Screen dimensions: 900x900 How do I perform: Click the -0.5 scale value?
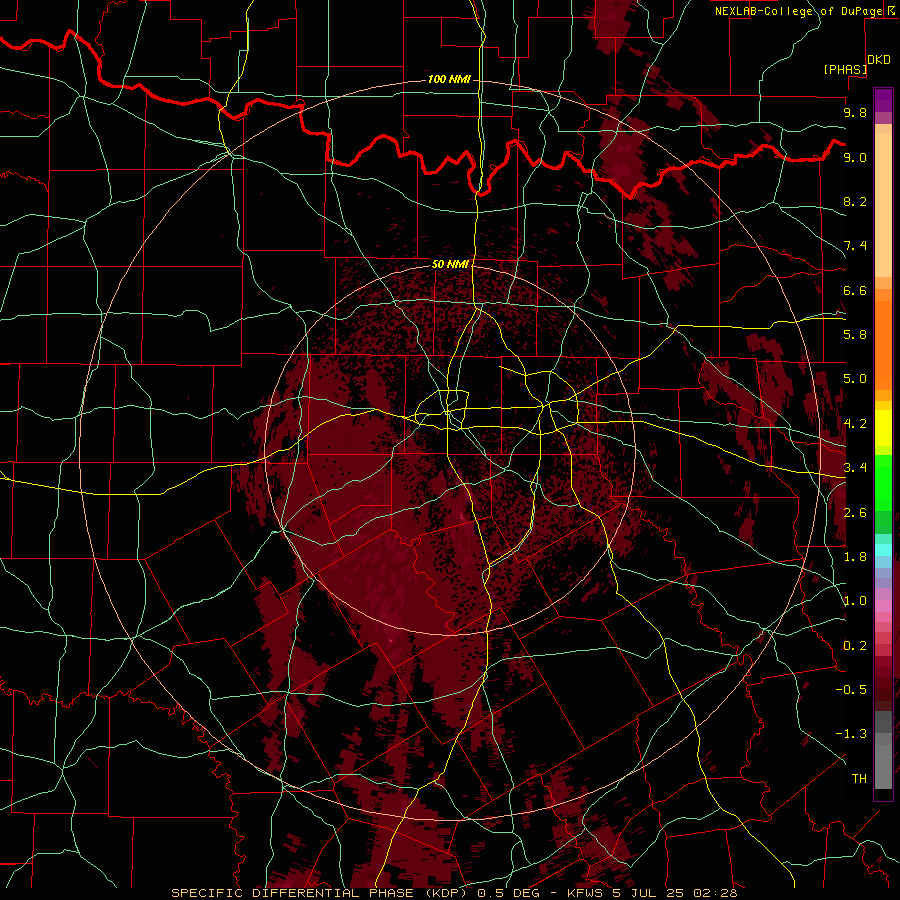851,690
